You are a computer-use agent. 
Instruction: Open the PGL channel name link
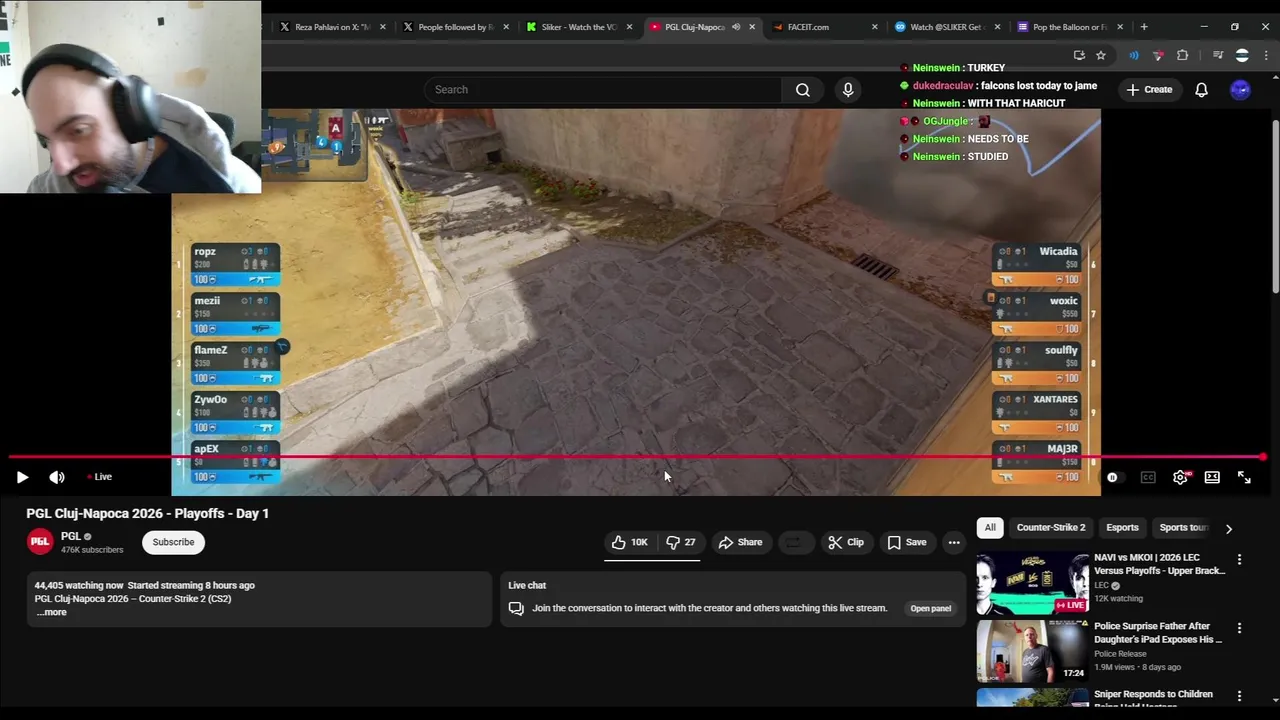pyautogui.click(x=71, y=536)
